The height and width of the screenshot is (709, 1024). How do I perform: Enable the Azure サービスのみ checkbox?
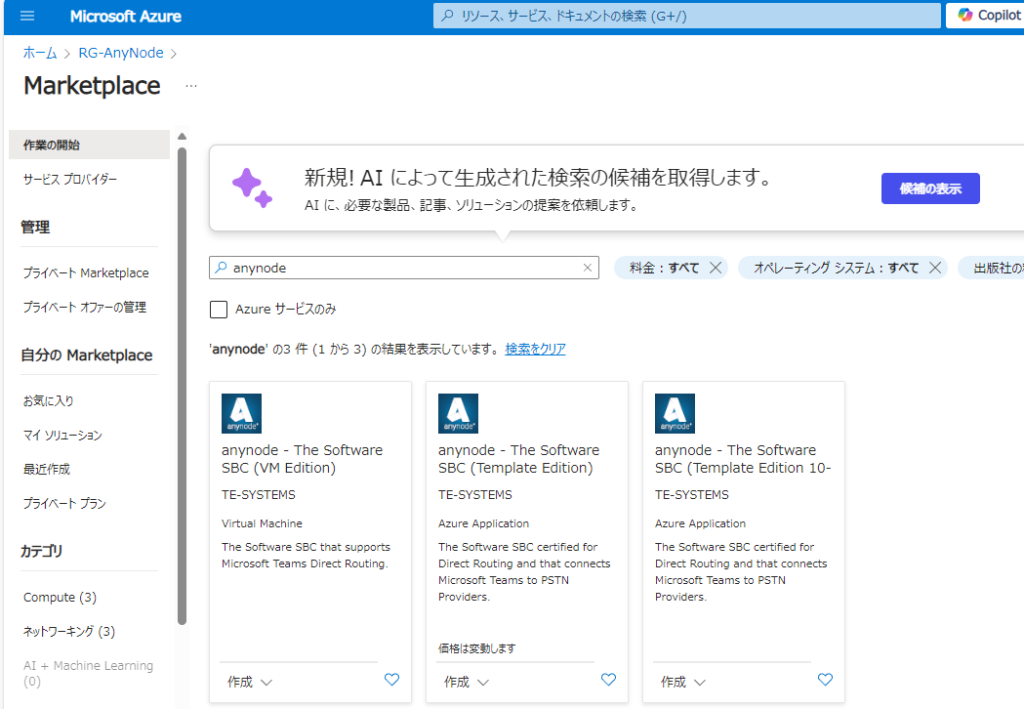(x=218, y=309)
